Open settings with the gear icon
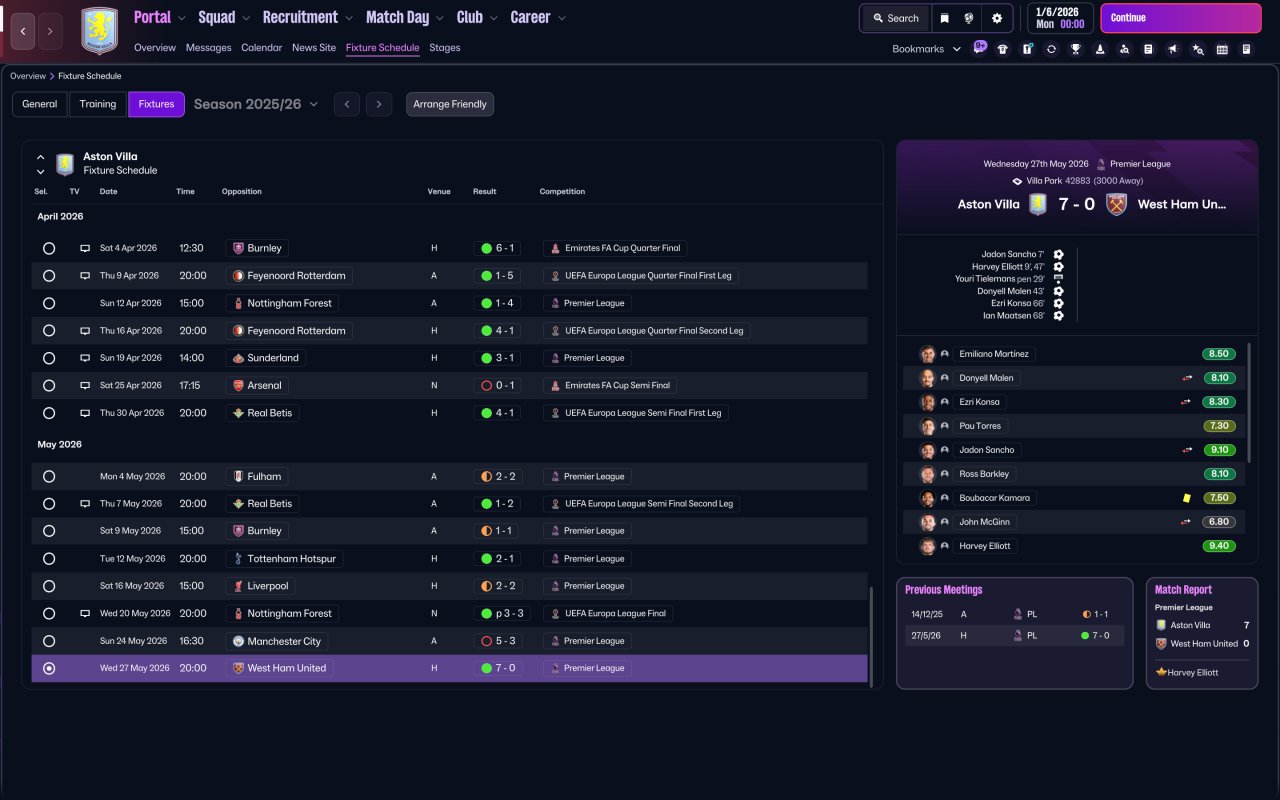This screenshot has width=1280, height=800. pos(997,18)
